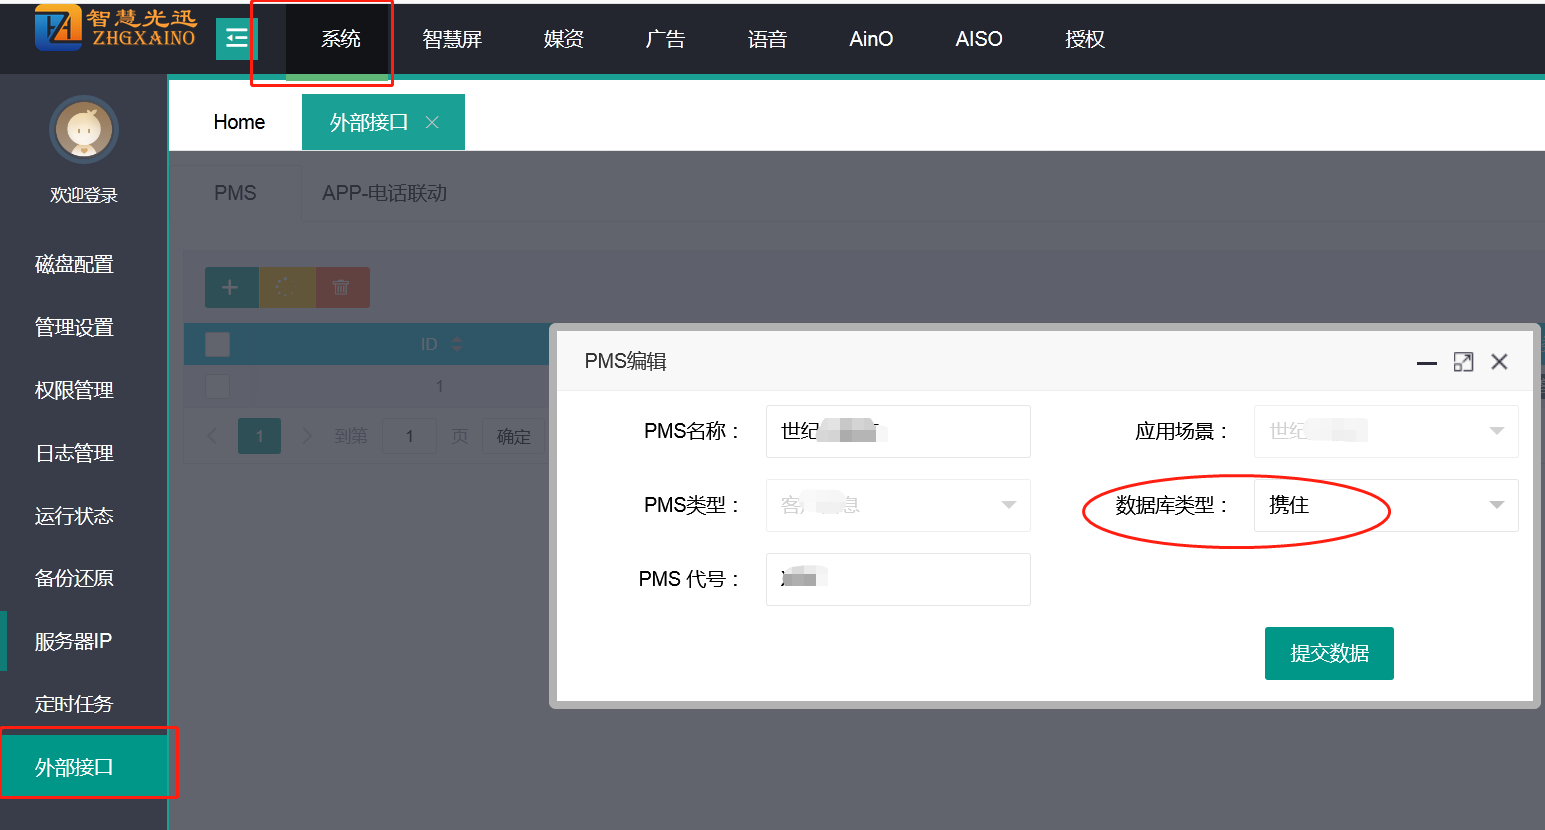Click the 提交数据 submit button
1545x830 pixels.
[x=1328, y=653]
